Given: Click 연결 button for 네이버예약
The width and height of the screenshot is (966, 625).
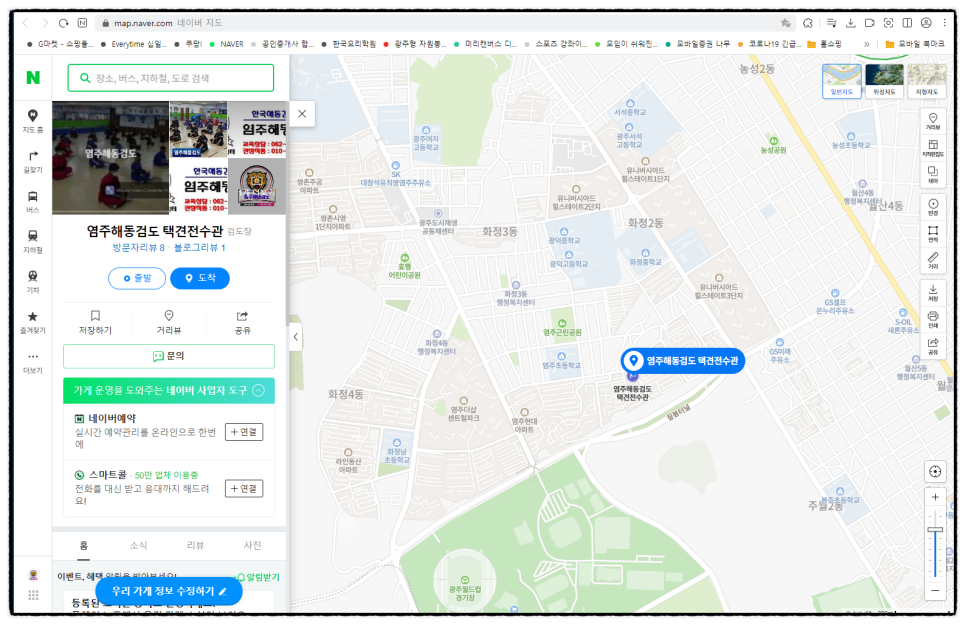Looking at the screenshot, I should [x=244, y=432].
